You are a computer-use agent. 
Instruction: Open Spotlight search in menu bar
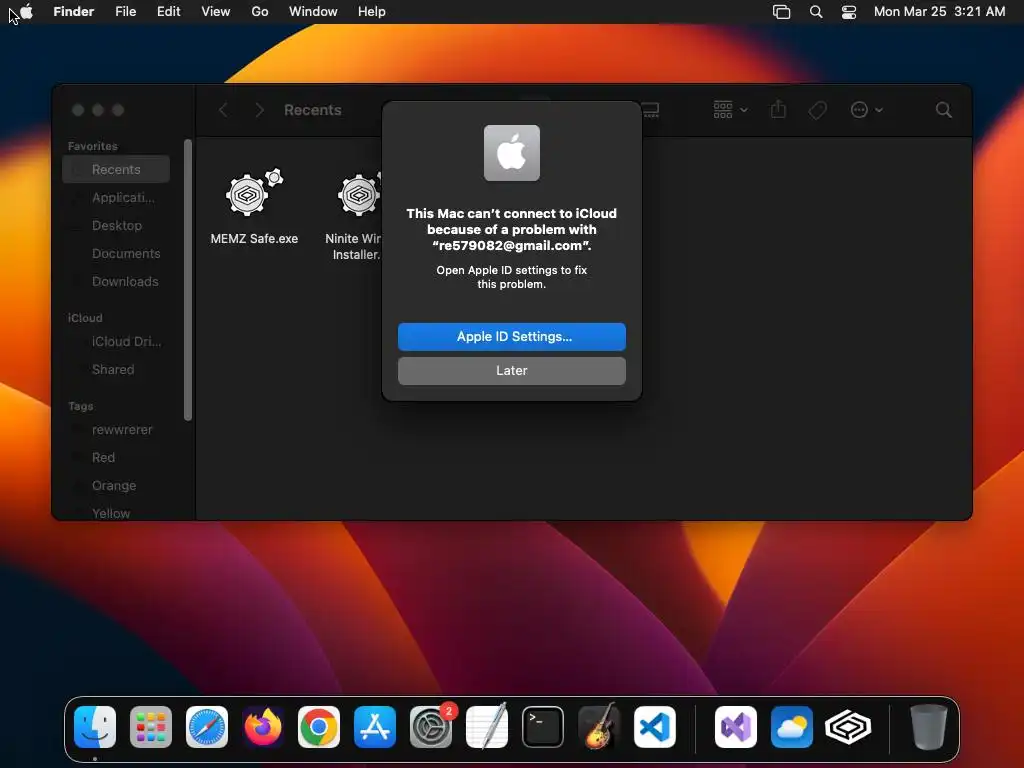tap(816, 11)
